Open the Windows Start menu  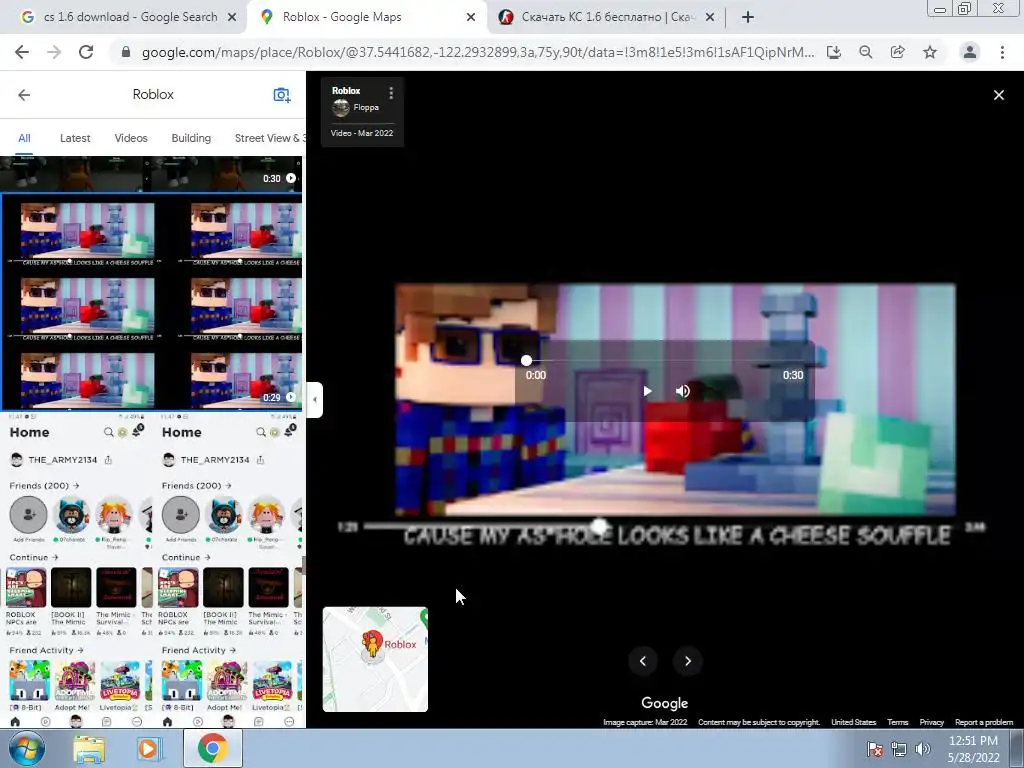[x=26, y=748]
